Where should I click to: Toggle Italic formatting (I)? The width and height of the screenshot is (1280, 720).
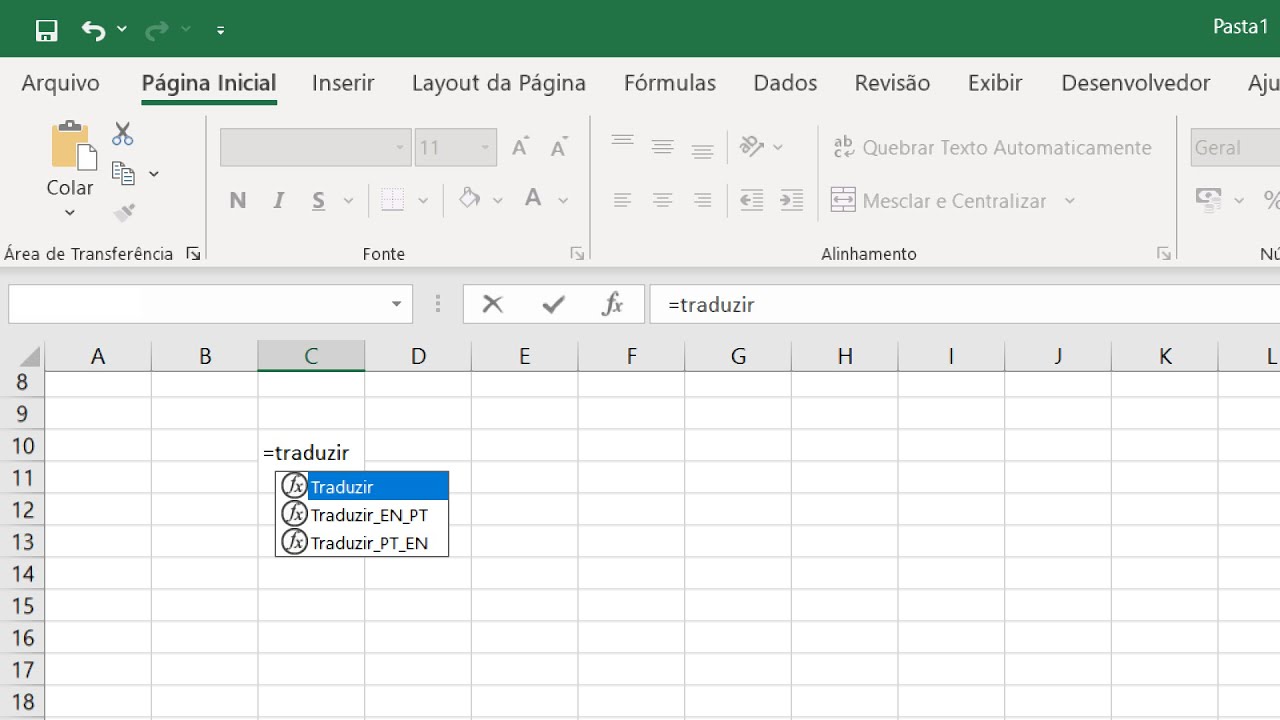click(x=279, y=201)
